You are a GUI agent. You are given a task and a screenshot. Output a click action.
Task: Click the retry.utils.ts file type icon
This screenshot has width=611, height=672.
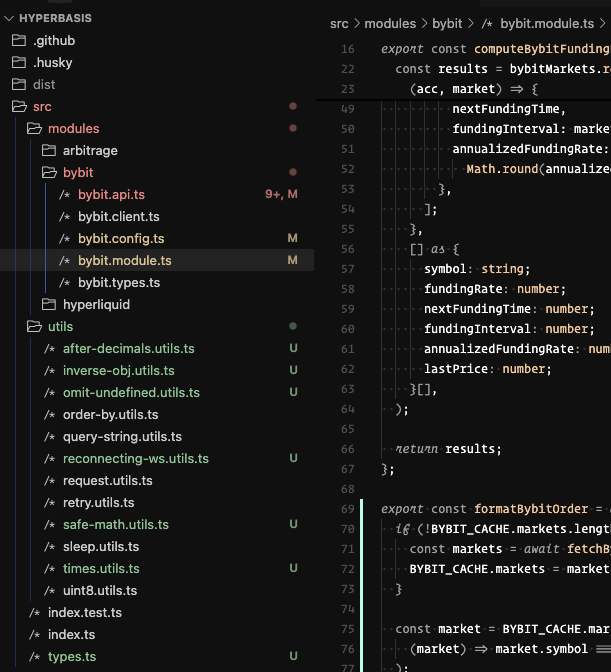(50, 502)
